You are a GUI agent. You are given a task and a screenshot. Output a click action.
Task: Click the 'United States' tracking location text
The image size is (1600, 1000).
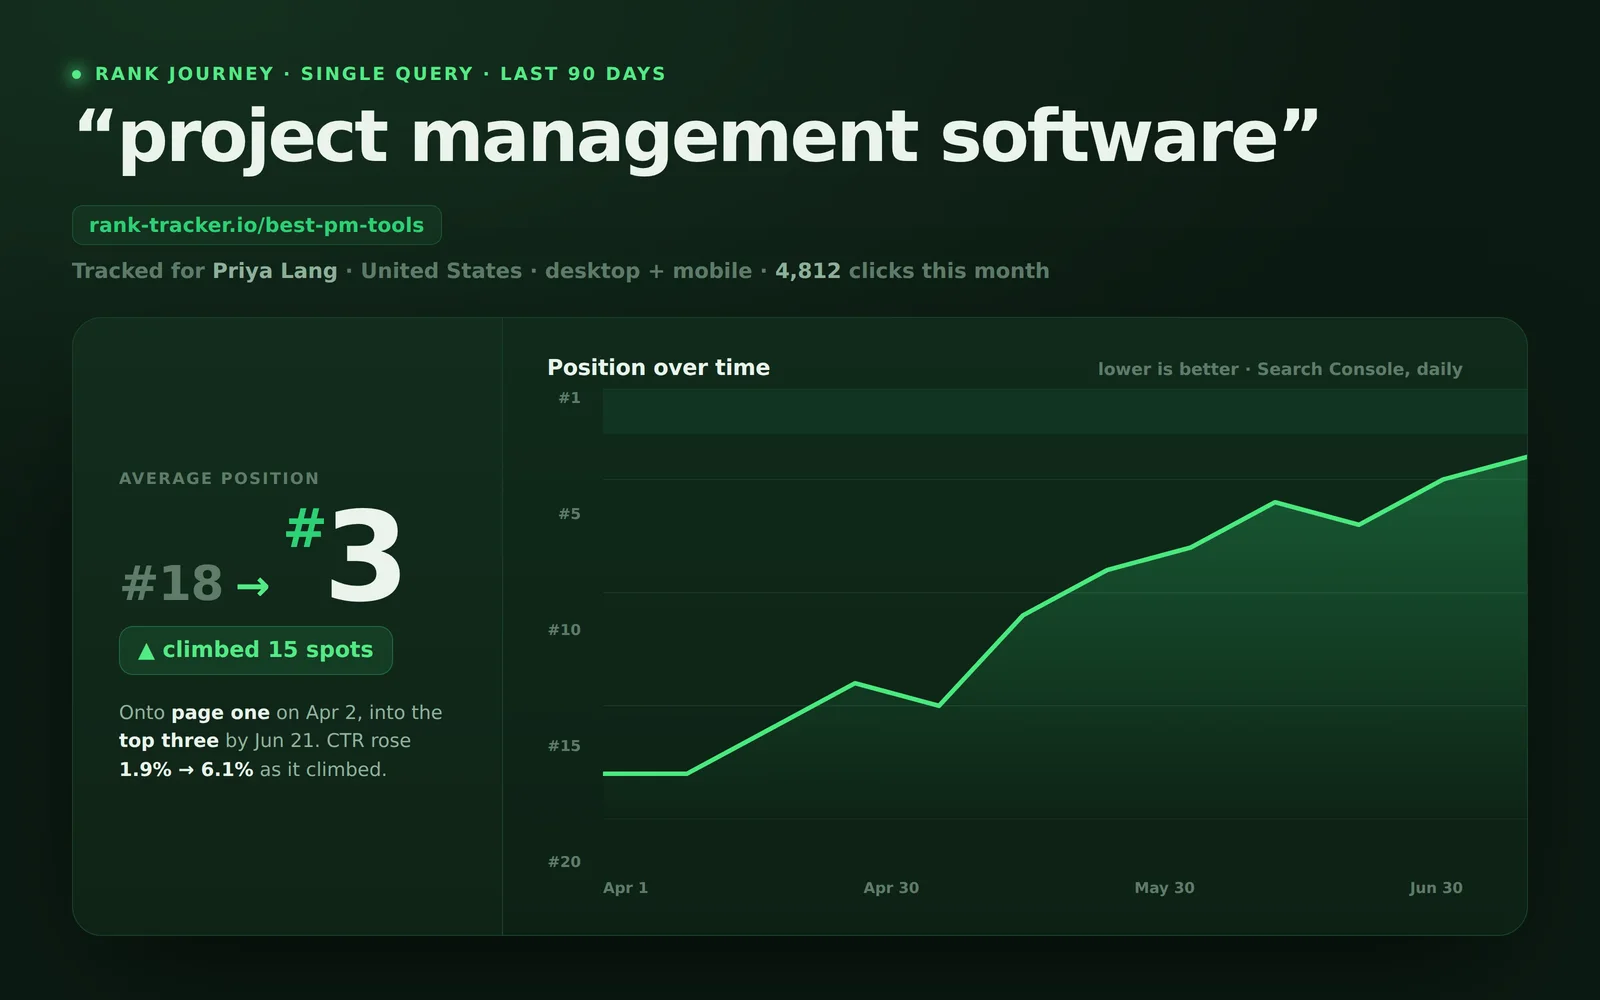(x=441, y=271)
